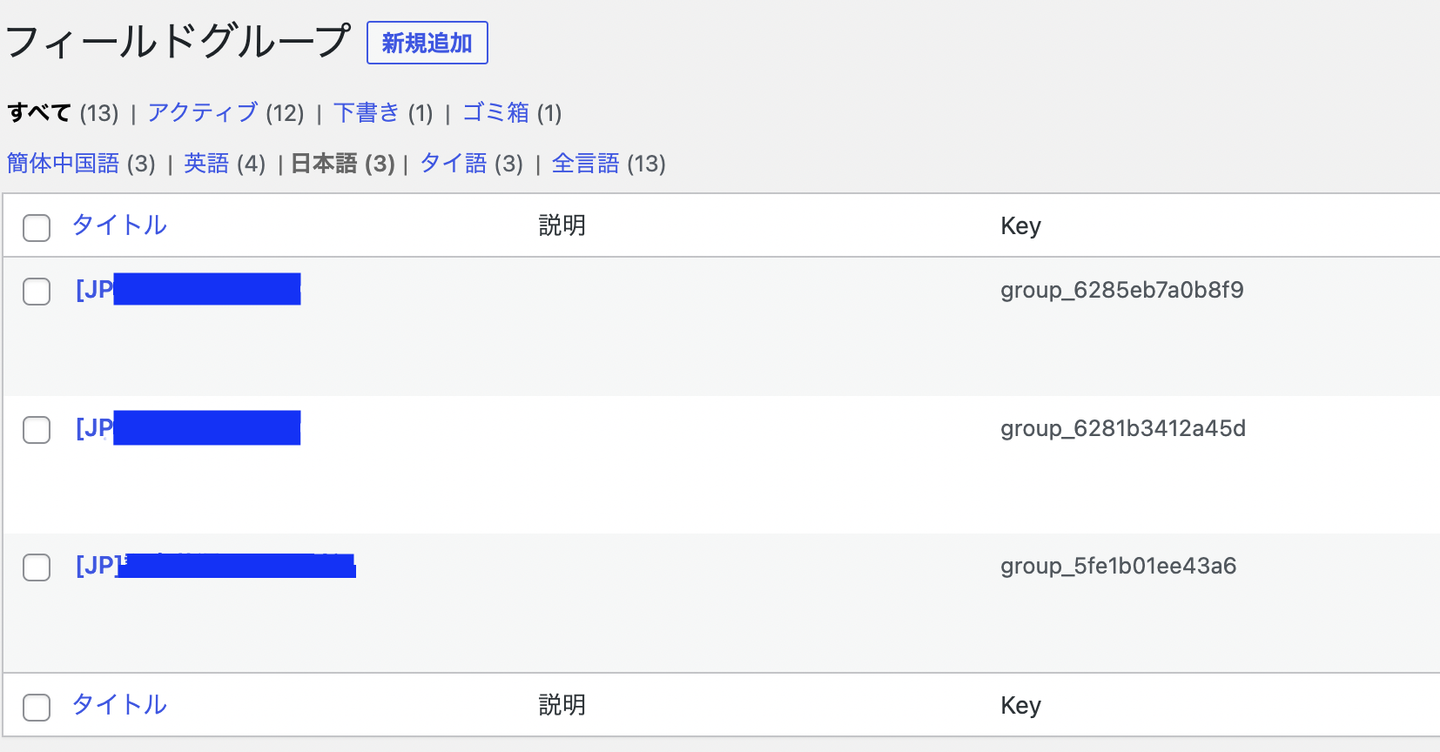Tick checkbox for row group_6281b3412a45d
1440x752 pixels.
37,430
